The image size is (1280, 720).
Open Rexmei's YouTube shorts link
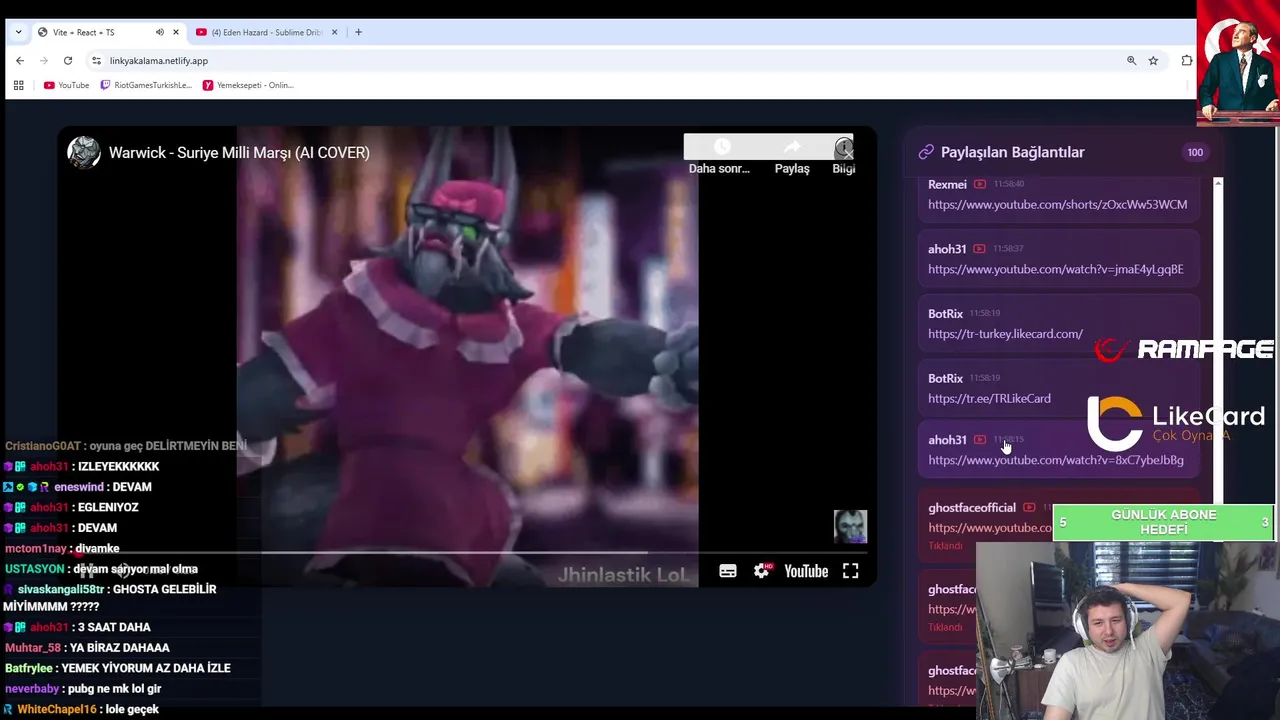click(x=1057, y=204)
